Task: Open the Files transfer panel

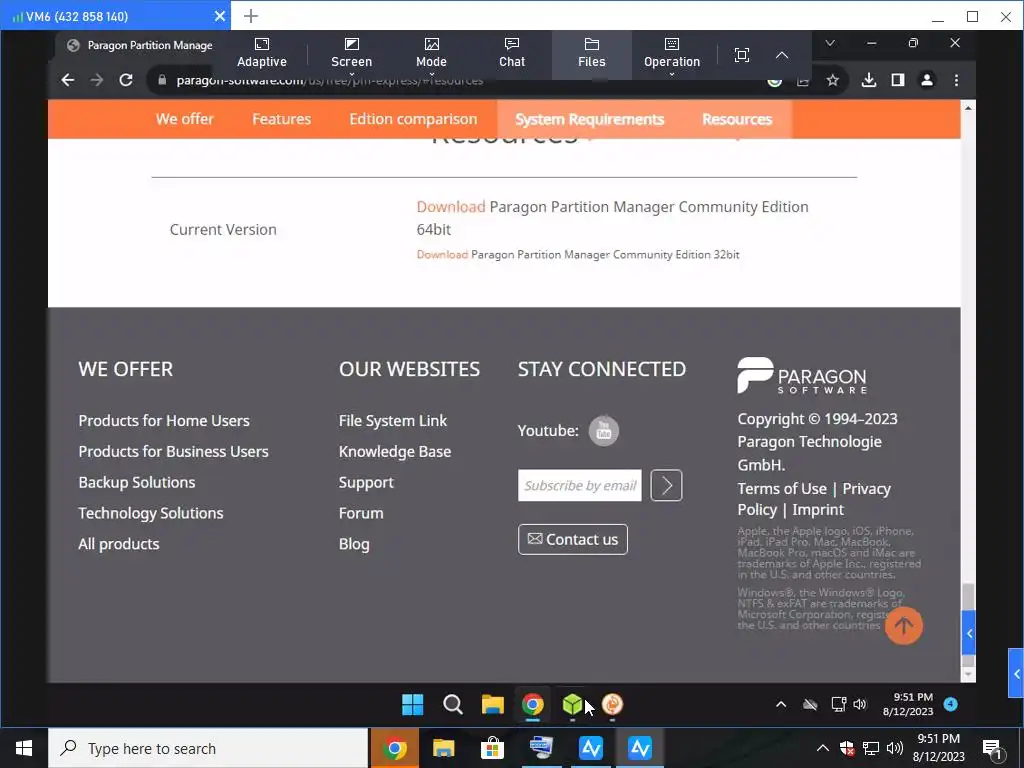Action: point(592,53)
